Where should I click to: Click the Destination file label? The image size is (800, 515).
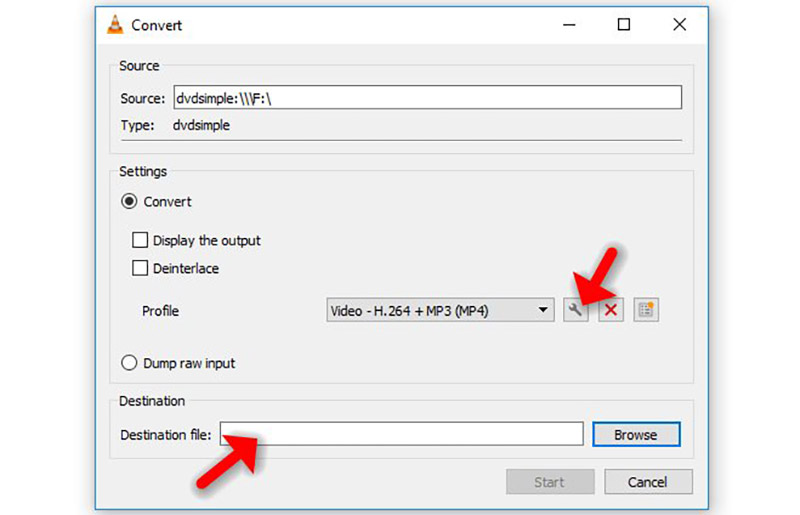pos(166,435)
